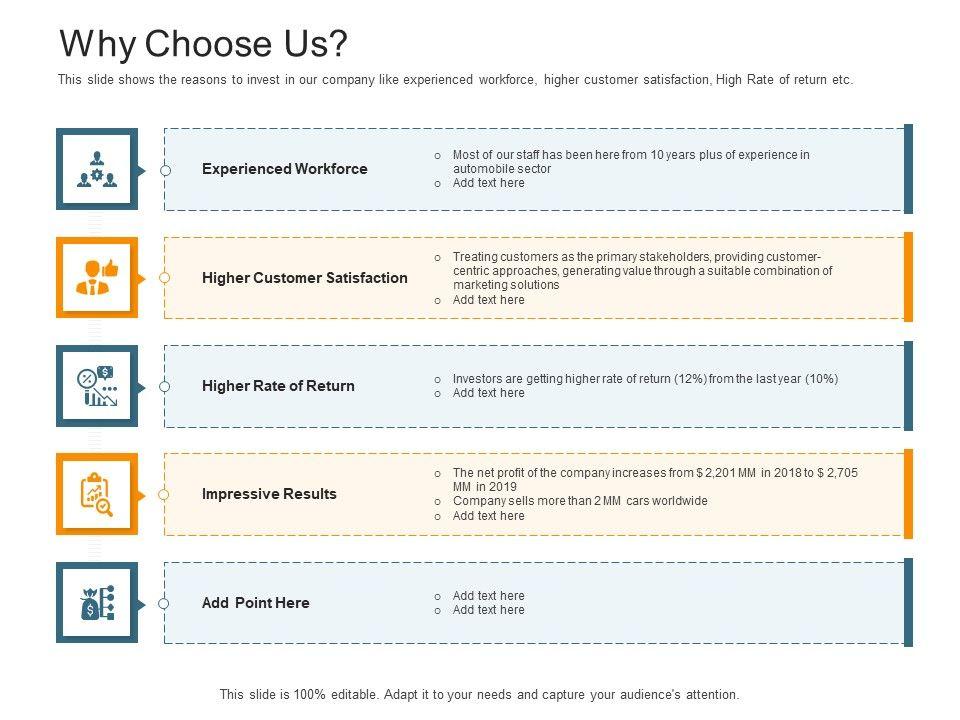The height and width of the screenshot is (720, 960).
Task: Click the clipboard magnifier results icon
Action: (97, 494)
